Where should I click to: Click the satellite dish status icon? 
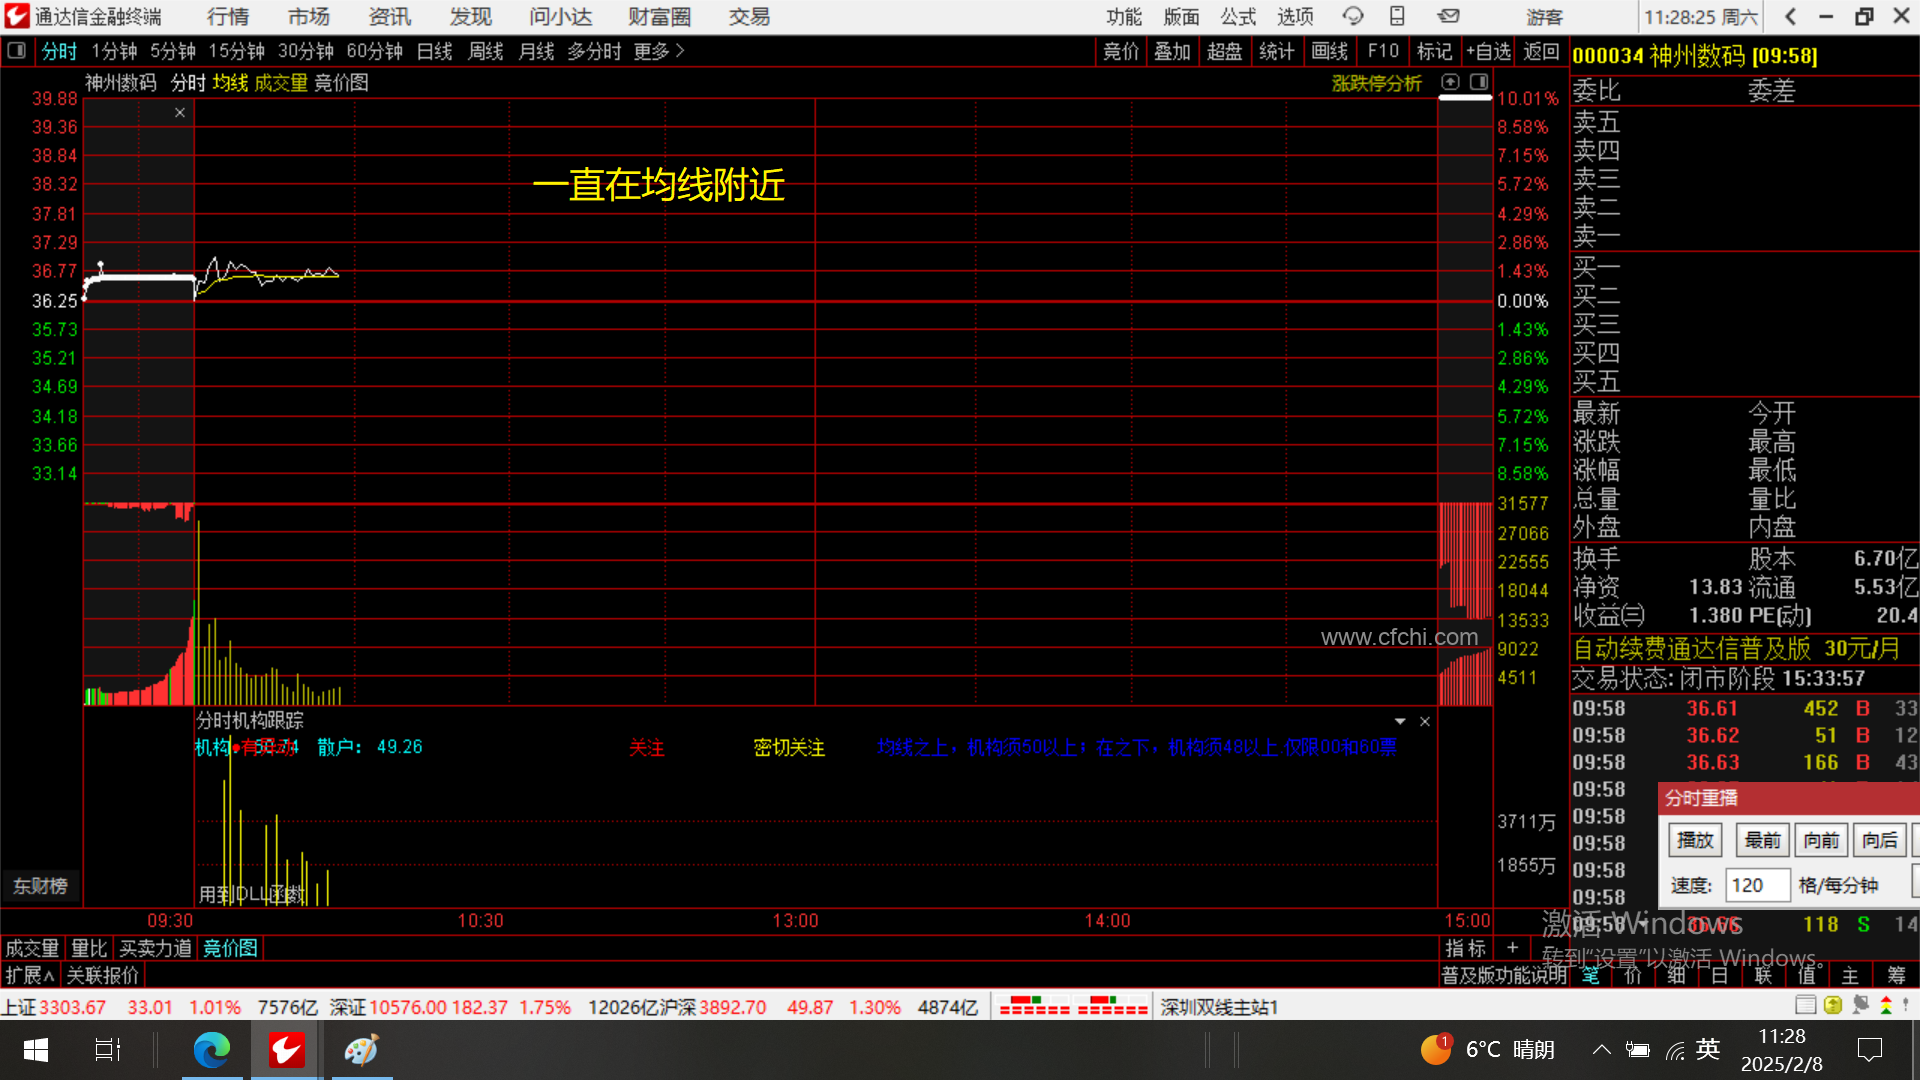[1860, 1005]
